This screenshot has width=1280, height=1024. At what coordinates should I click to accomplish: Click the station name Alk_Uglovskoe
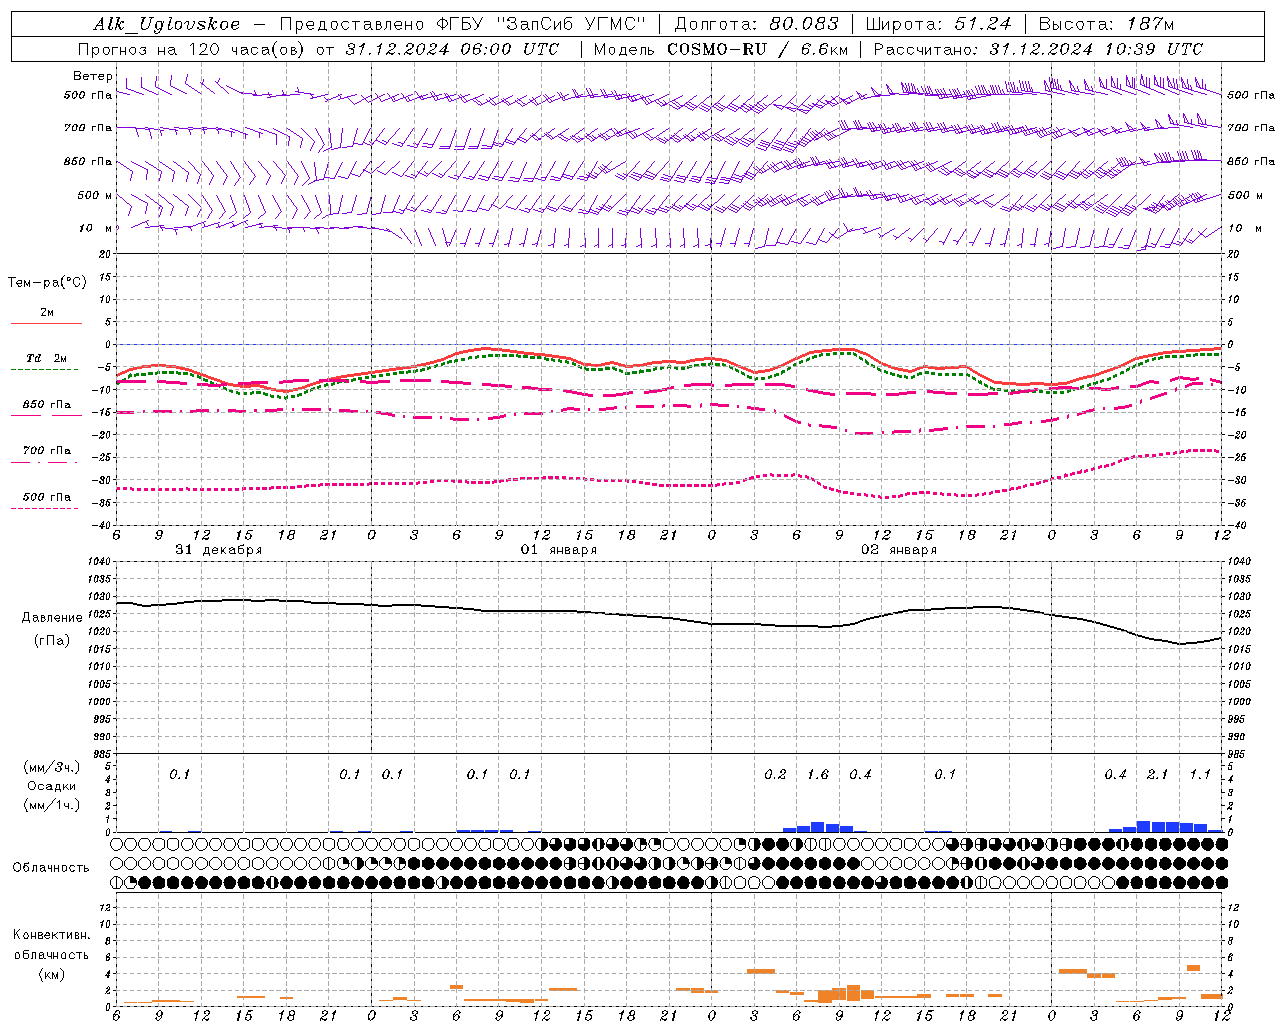(x=167, y=24)
